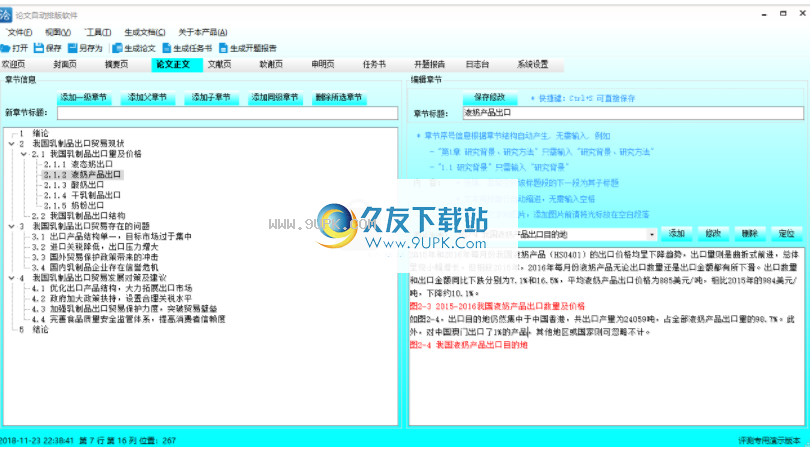Click the 定位 button
Screen dimensions: 810x453
coord(786,234)
